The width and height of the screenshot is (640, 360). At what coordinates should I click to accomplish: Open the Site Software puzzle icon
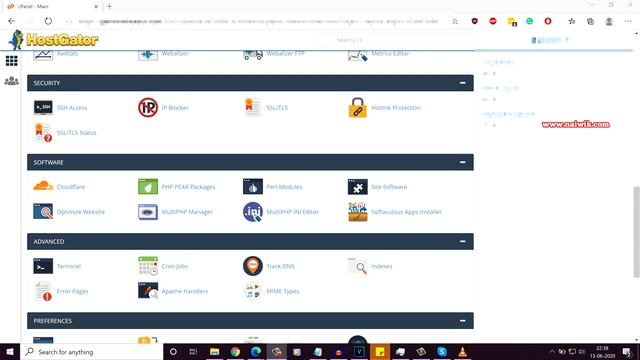(358, 187)
